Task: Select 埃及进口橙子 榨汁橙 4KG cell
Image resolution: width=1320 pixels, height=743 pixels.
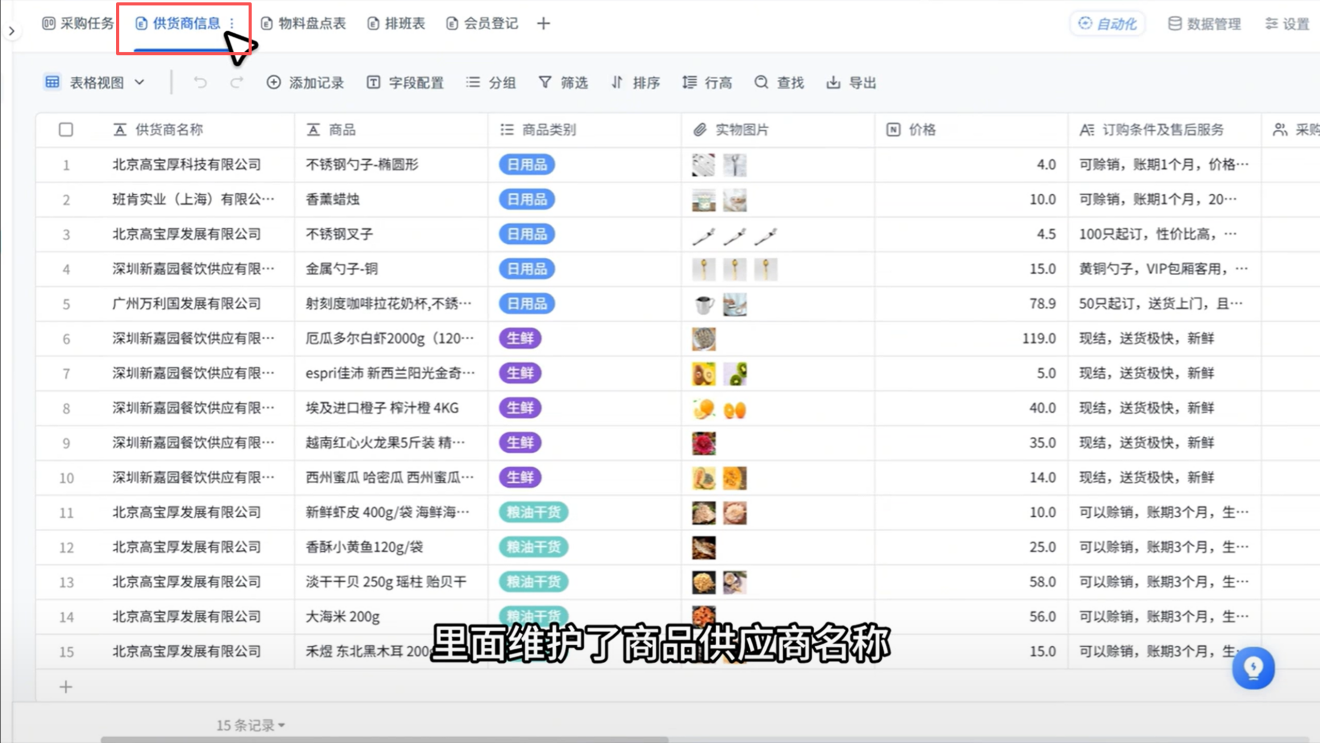Action: pyautogui.click(x=391, y=408)
